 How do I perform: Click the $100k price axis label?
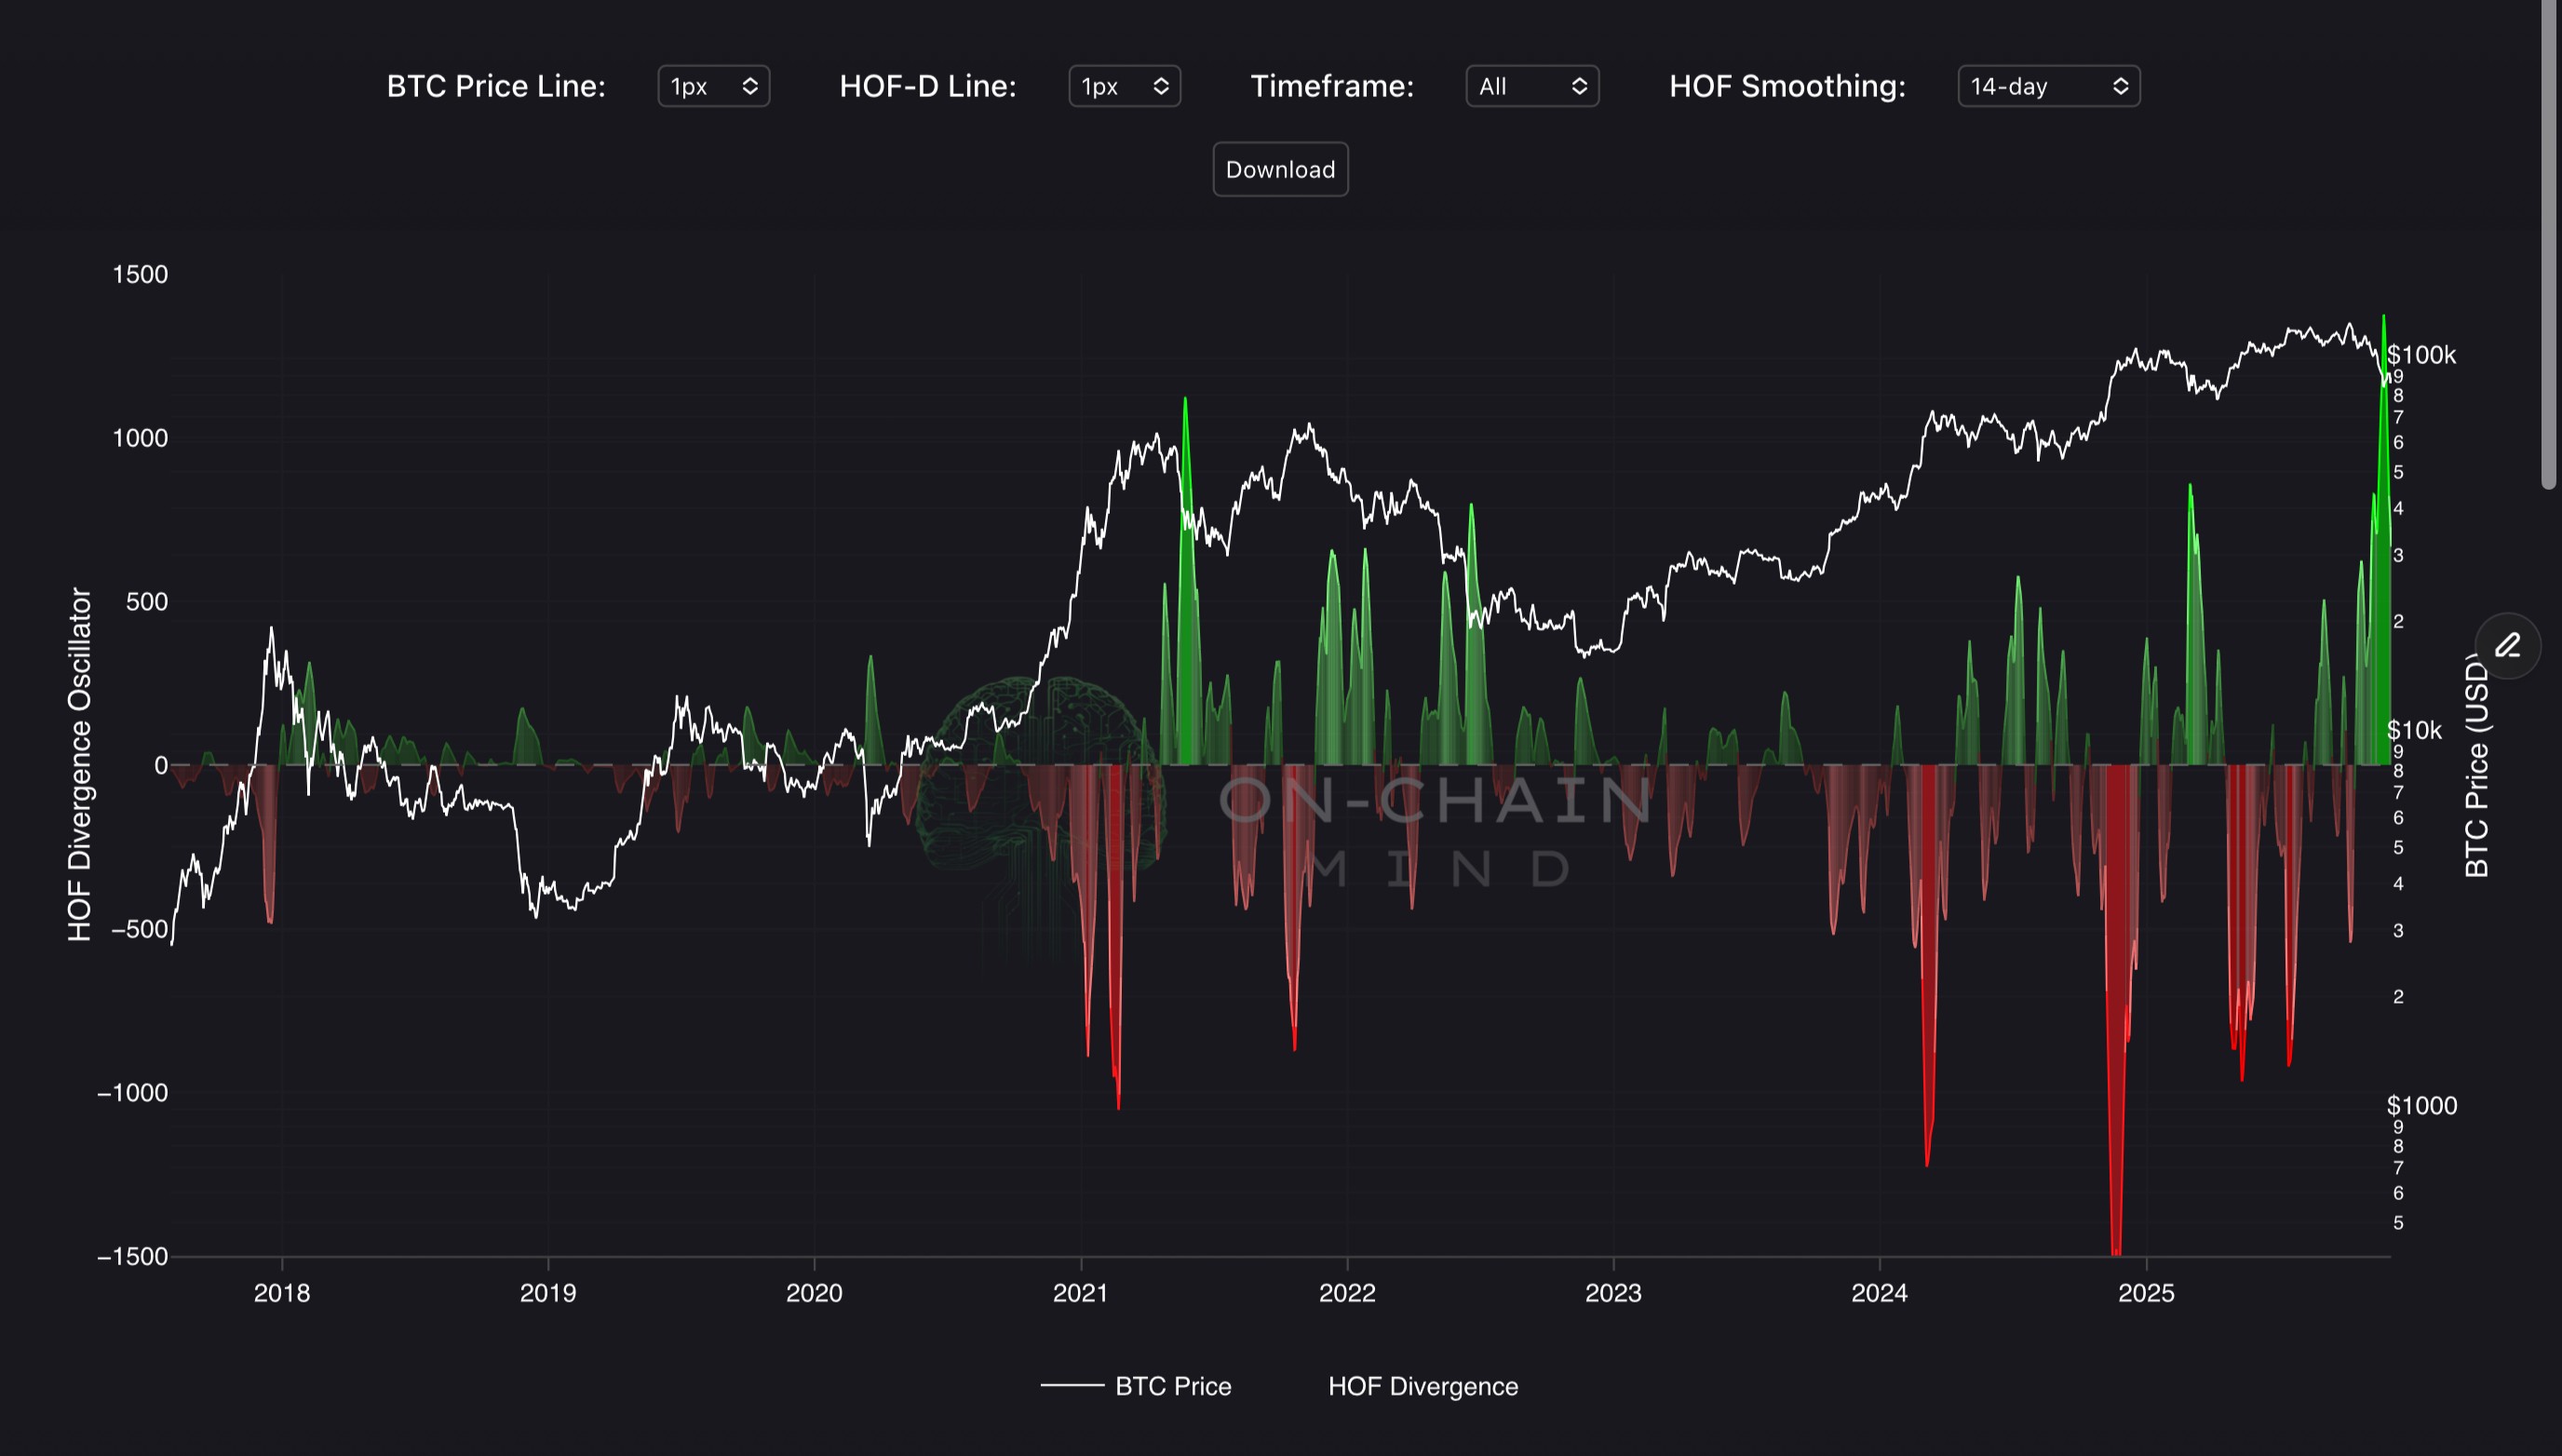2421,355
